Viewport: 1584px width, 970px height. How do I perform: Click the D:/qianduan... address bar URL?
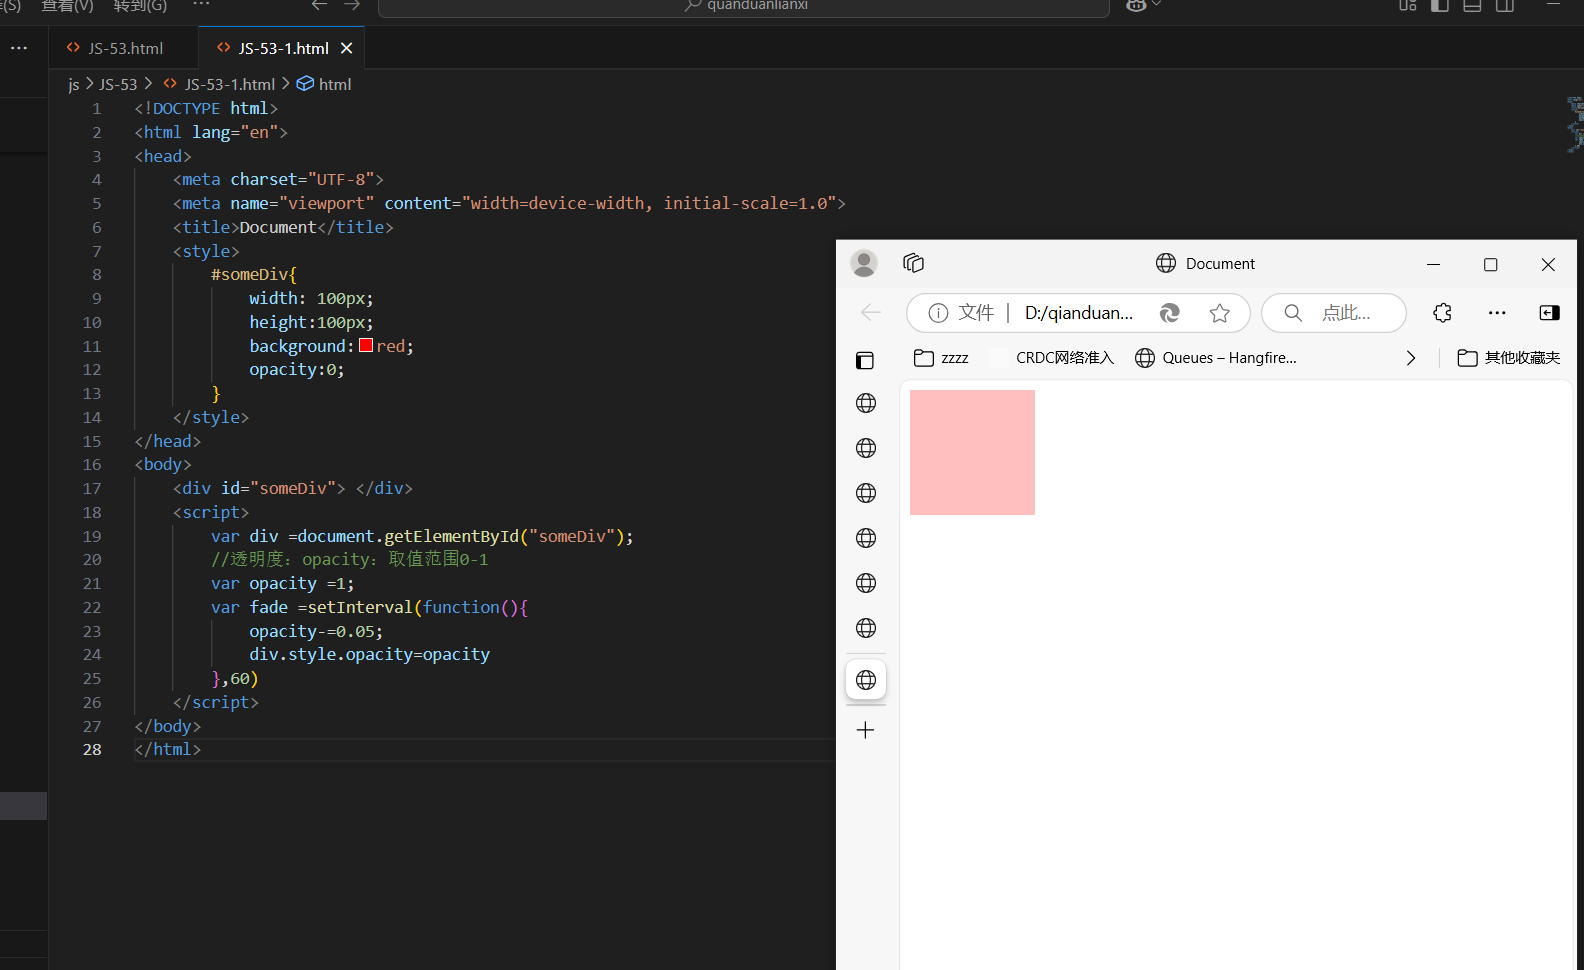[x=1079, y=313]
